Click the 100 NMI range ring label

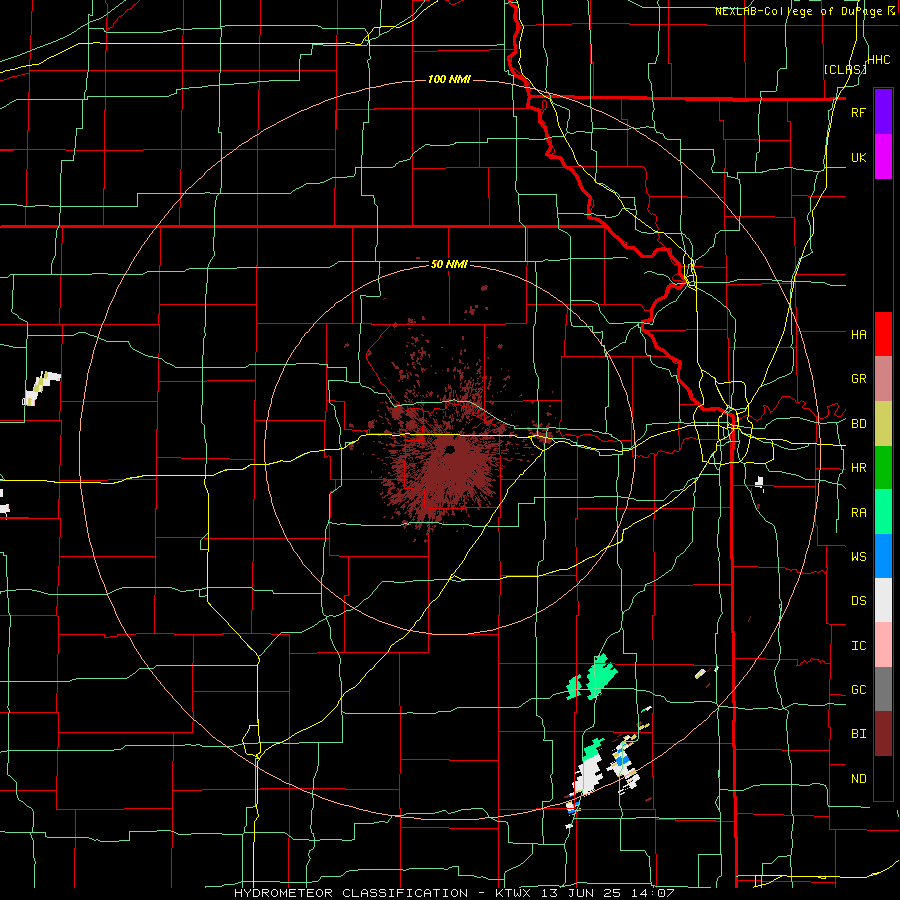(449, 79)
